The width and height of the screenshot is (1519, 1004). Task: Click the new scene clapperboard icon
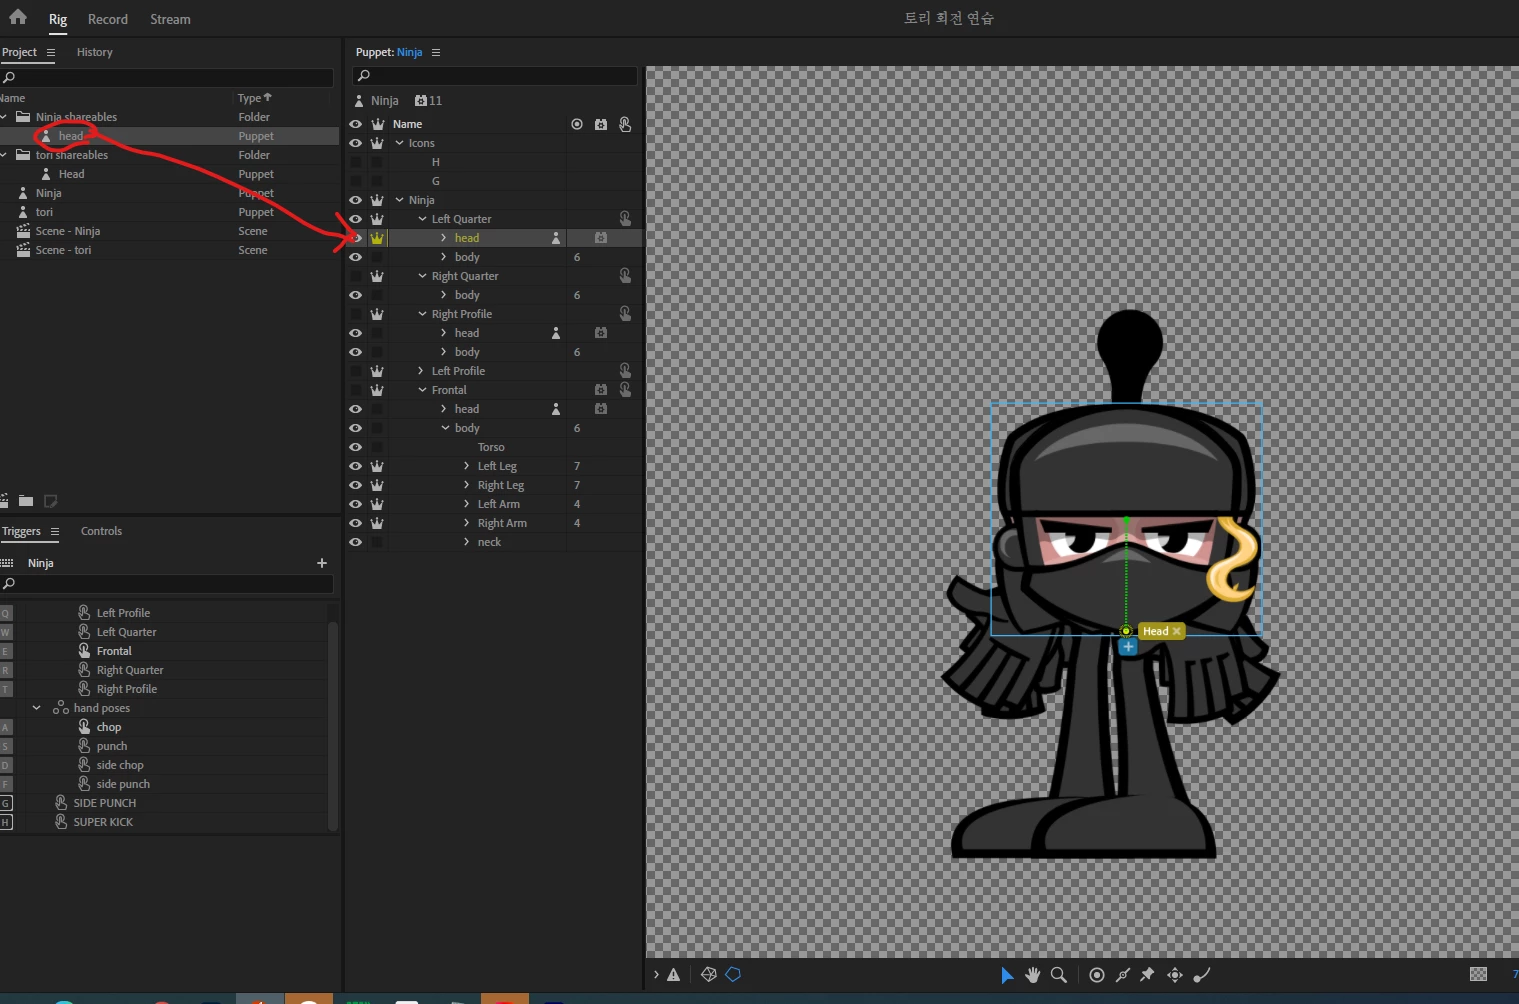point(3,500)
